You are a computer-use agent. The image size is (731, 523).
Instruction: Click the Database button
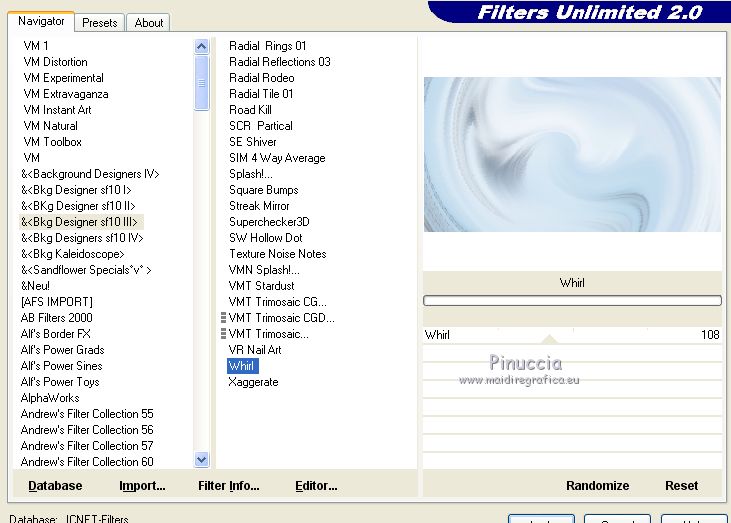tap(55, 486)
